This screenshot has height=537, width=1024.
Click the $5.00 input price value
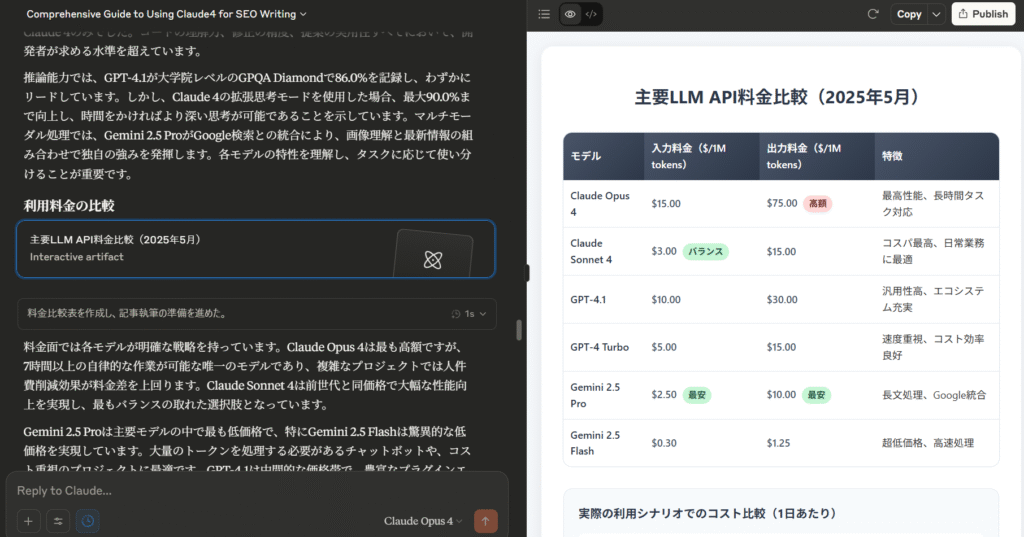tap(664, 348)
